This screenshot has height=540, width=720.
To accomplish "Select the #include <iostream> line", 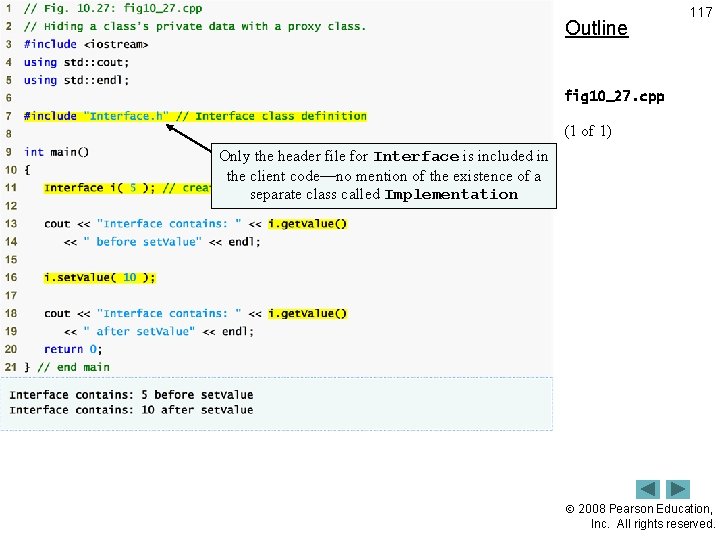I will coord(86,45).
